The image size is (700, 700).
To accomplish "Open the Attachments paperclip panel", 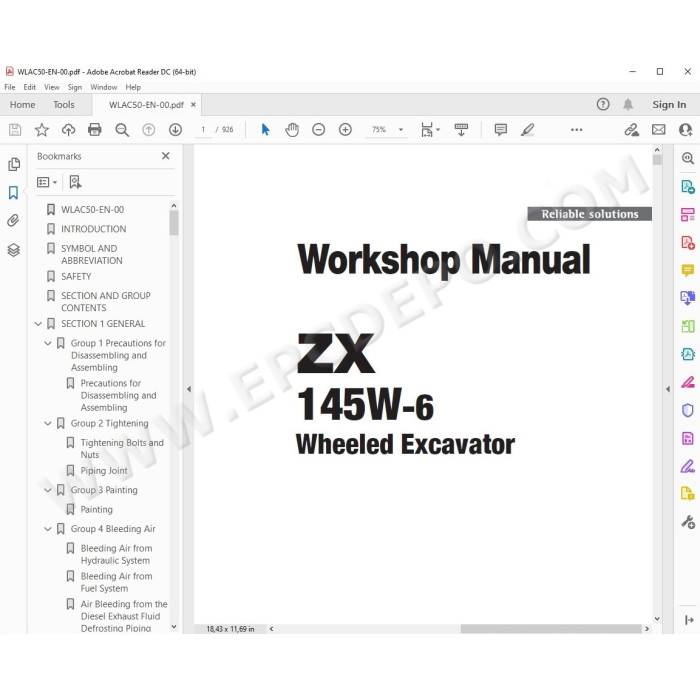I will tap(13, 220).
